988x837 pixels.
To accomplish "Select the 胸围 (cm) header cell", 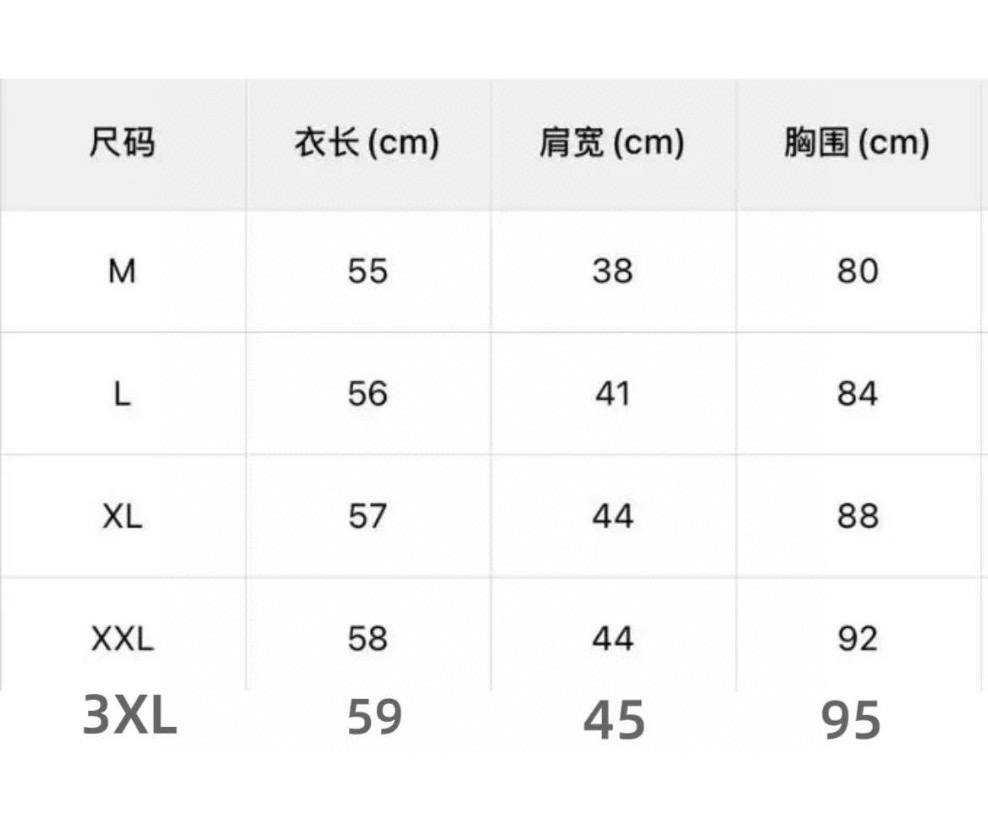I will pos(857,143).
